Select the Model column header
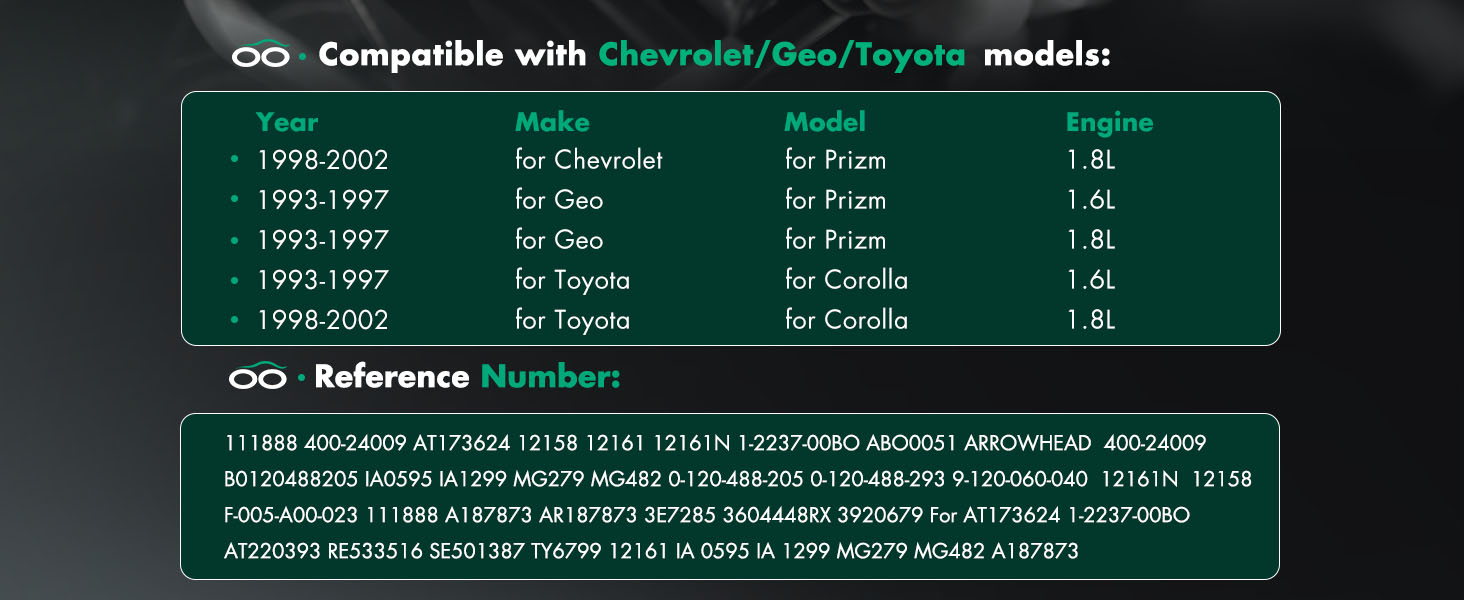This screenshot has height=600, width=1464. pos(825,122)
